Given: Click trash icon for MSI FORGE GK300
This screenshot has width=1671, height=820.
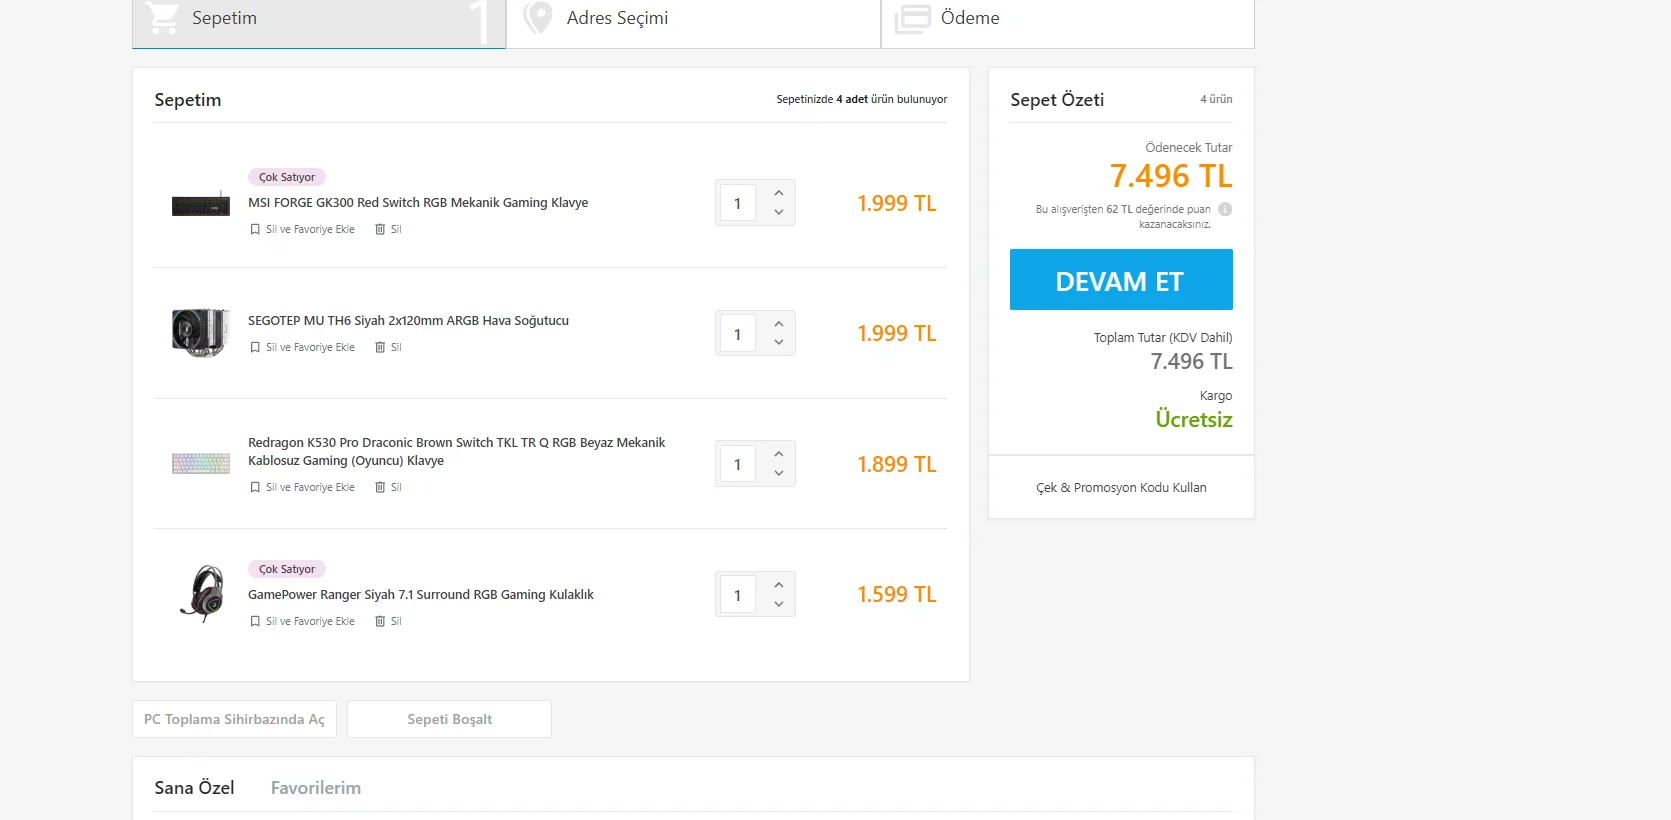Looking at the screenshot, I should [380, 229].
